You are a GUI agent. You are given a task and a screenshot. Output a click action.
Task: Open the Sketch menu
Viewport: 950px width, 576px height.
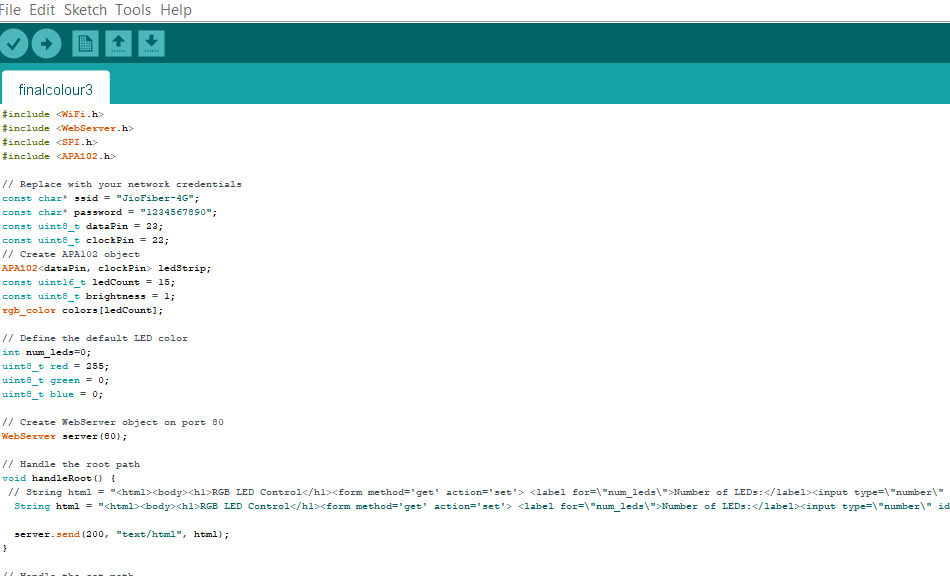click(85, 10)
